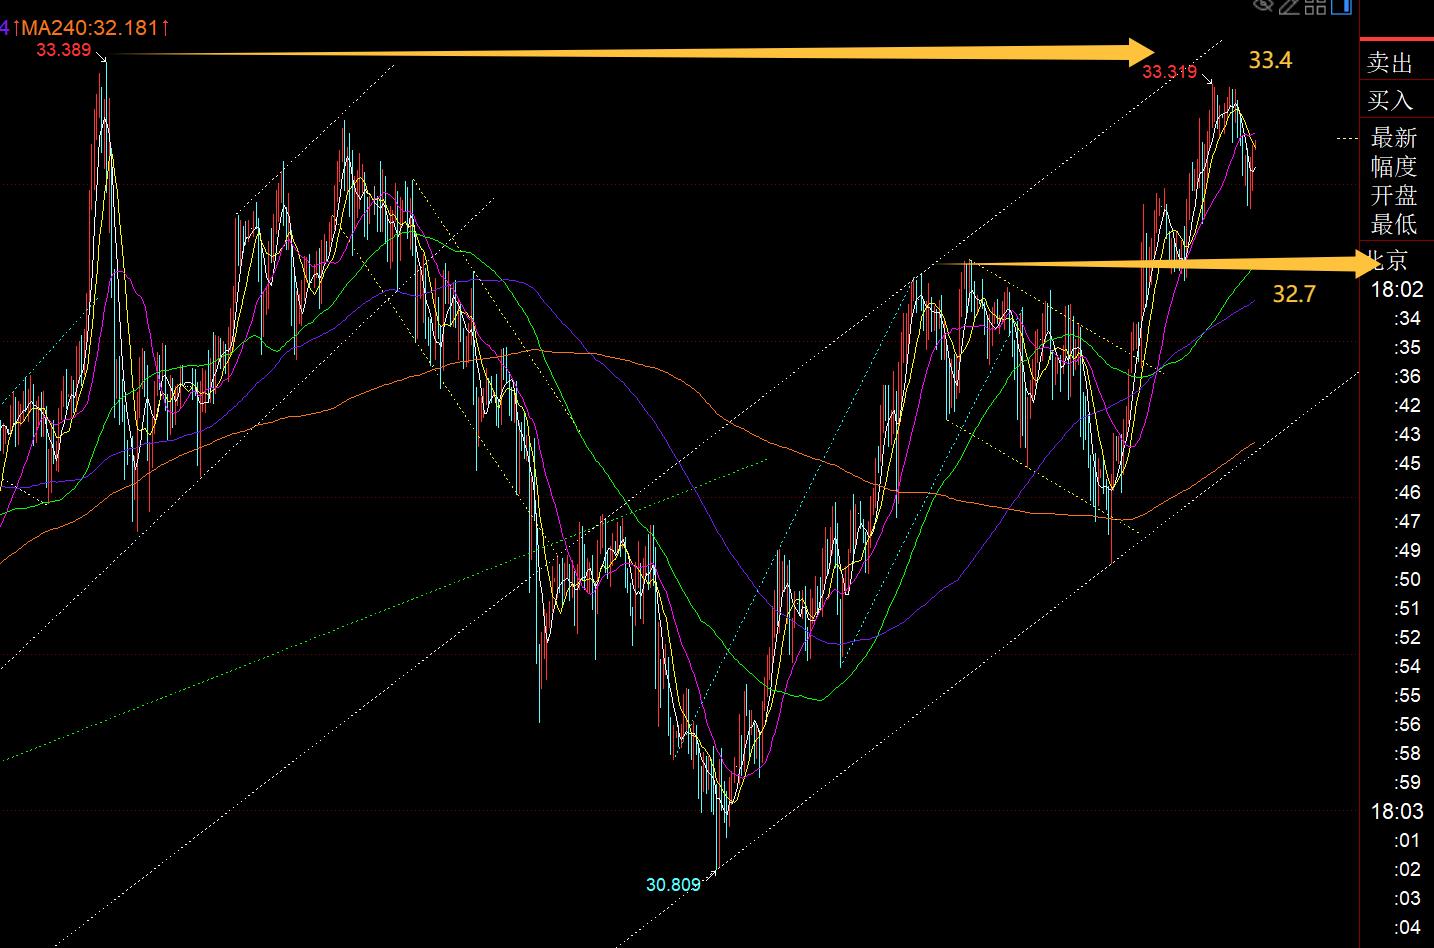Image resolution: width=1434 pixels, height=948 pixels.
Task: Toggle the eye visibility icon above chart
Action: (x=1263, y=5)
